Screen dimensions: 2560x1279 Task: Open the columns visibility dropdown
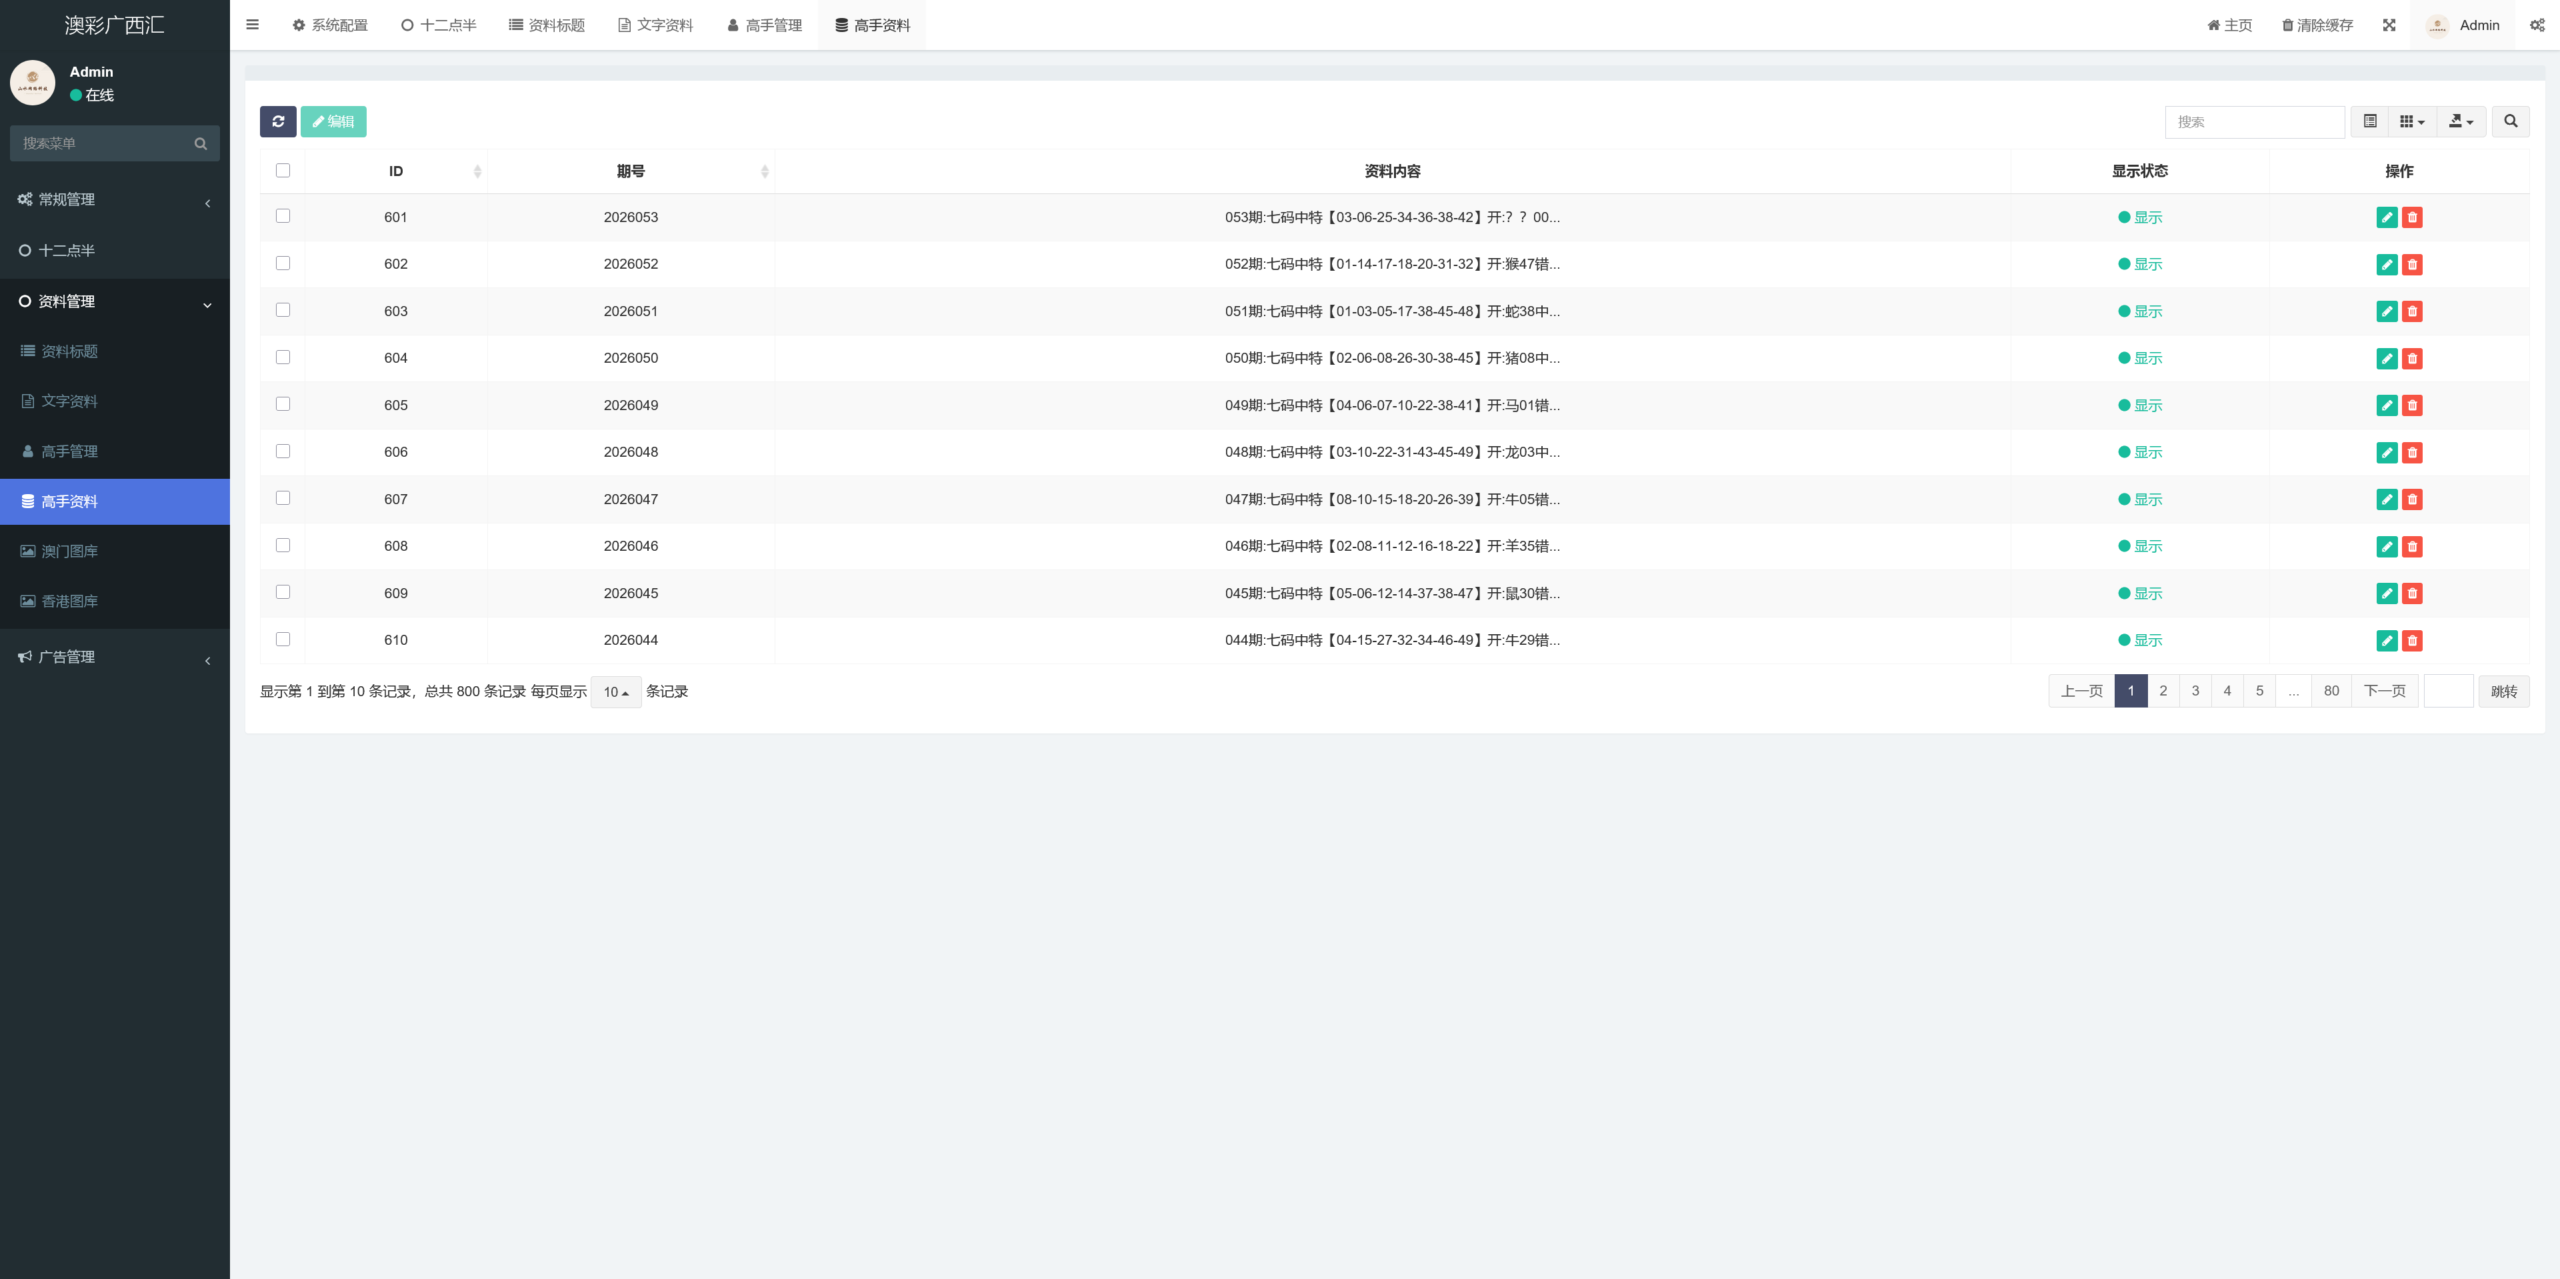2411,121
